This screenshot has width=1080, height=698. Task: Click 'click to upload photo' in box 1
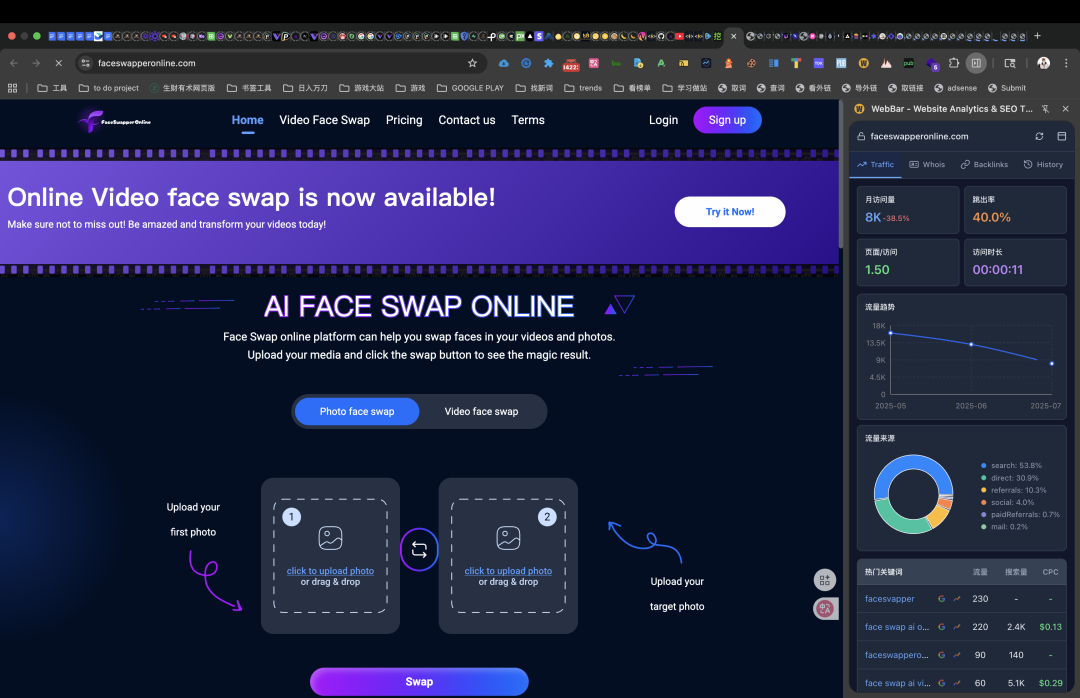click(331, 571)
